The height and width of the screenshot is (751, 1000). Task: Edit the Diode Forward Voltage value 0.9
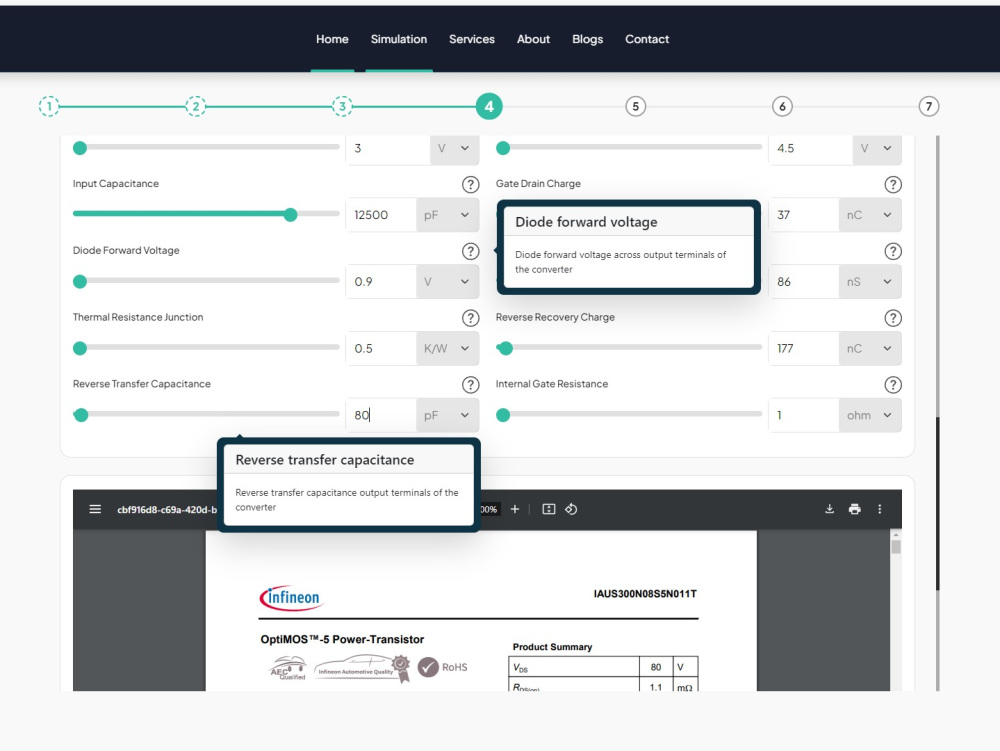[381, 282]
